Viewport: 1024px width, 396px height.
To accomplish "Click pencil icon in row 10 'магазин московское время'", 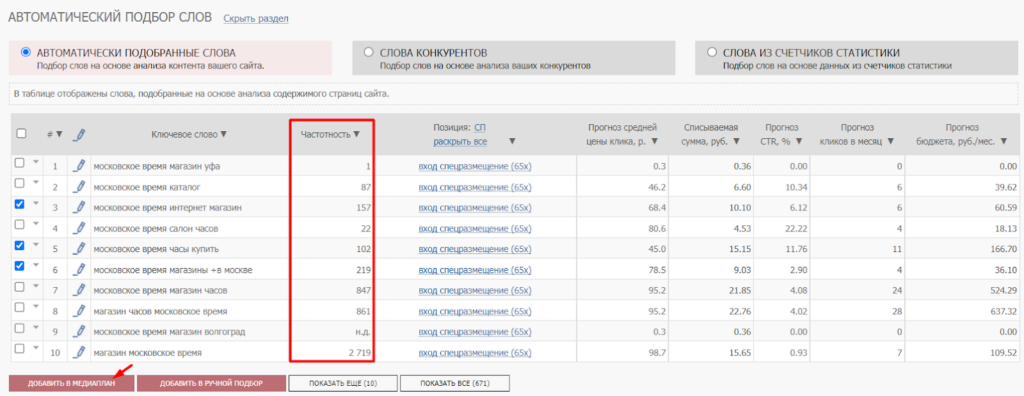I will click(79, 352).
